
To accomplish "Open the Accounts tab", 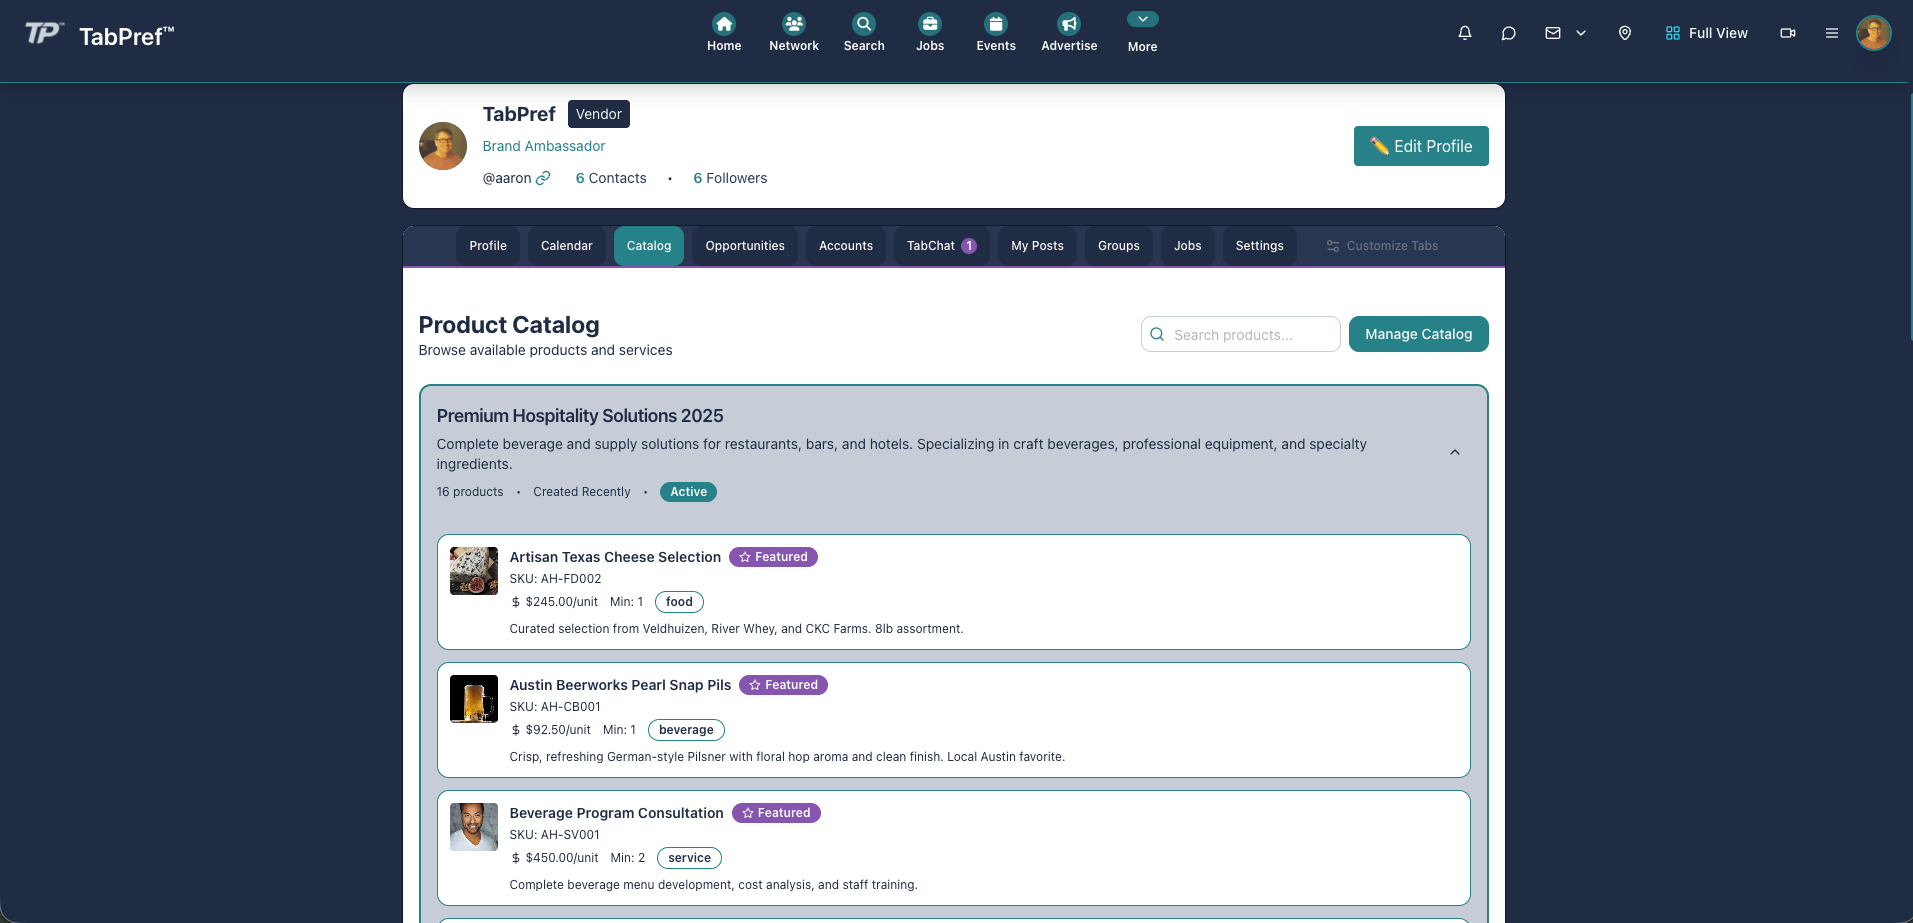I will (x=846, y=246).
